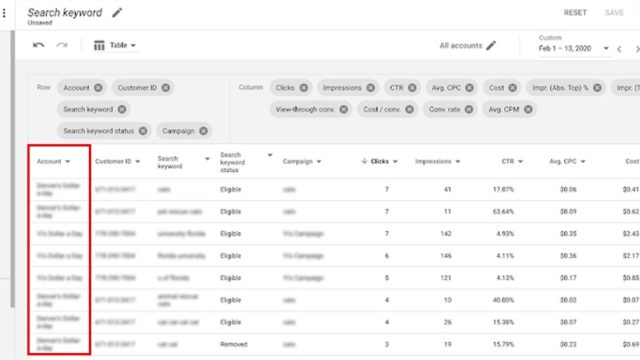This screenshot has width=640, height=360.
Task: Click the table chart type icon
Action: point(99,45)
